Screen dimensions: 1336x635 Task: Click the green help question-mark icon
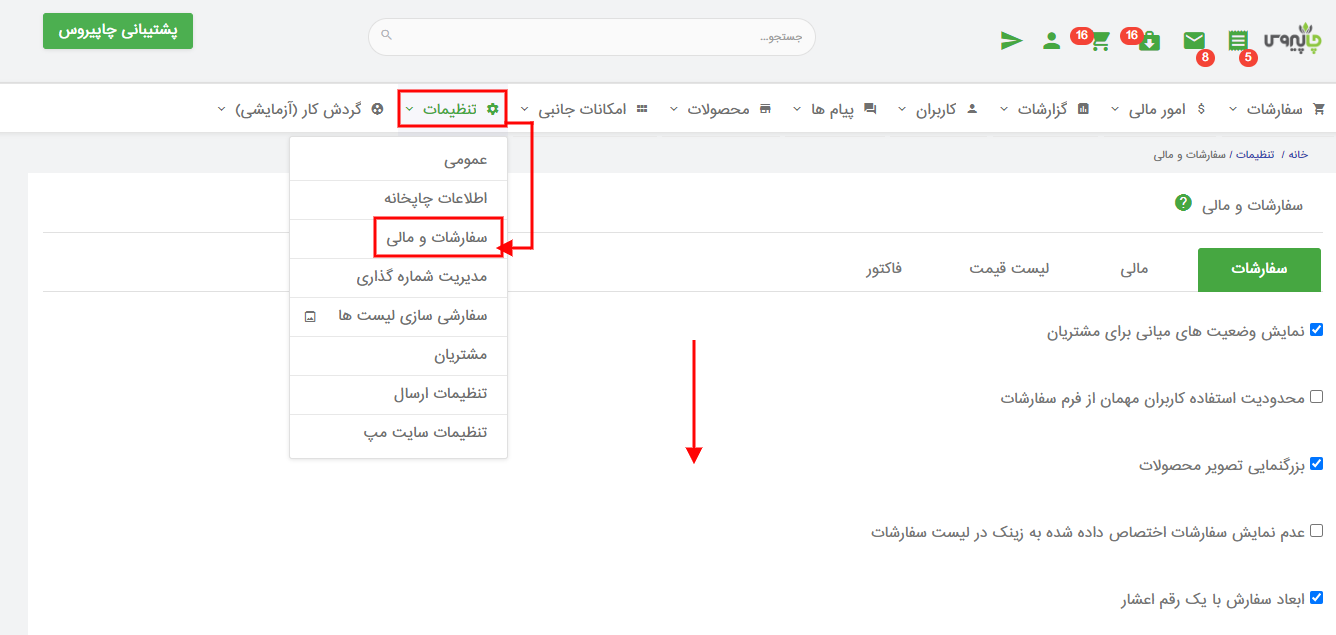point(1183,203)
